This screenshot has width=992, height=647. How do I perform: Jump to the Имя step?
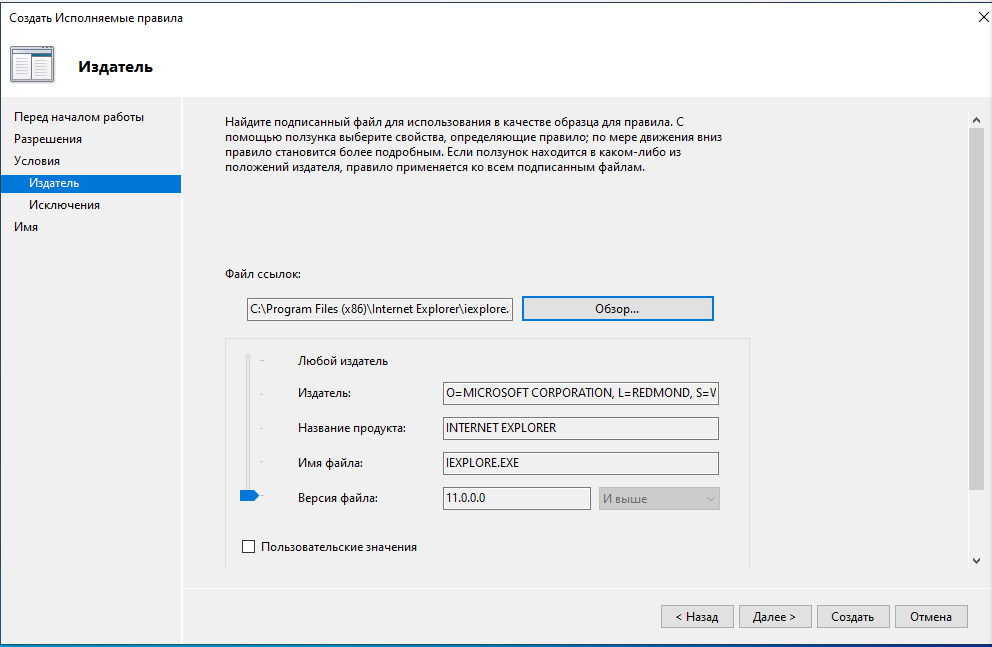point(26,227)
